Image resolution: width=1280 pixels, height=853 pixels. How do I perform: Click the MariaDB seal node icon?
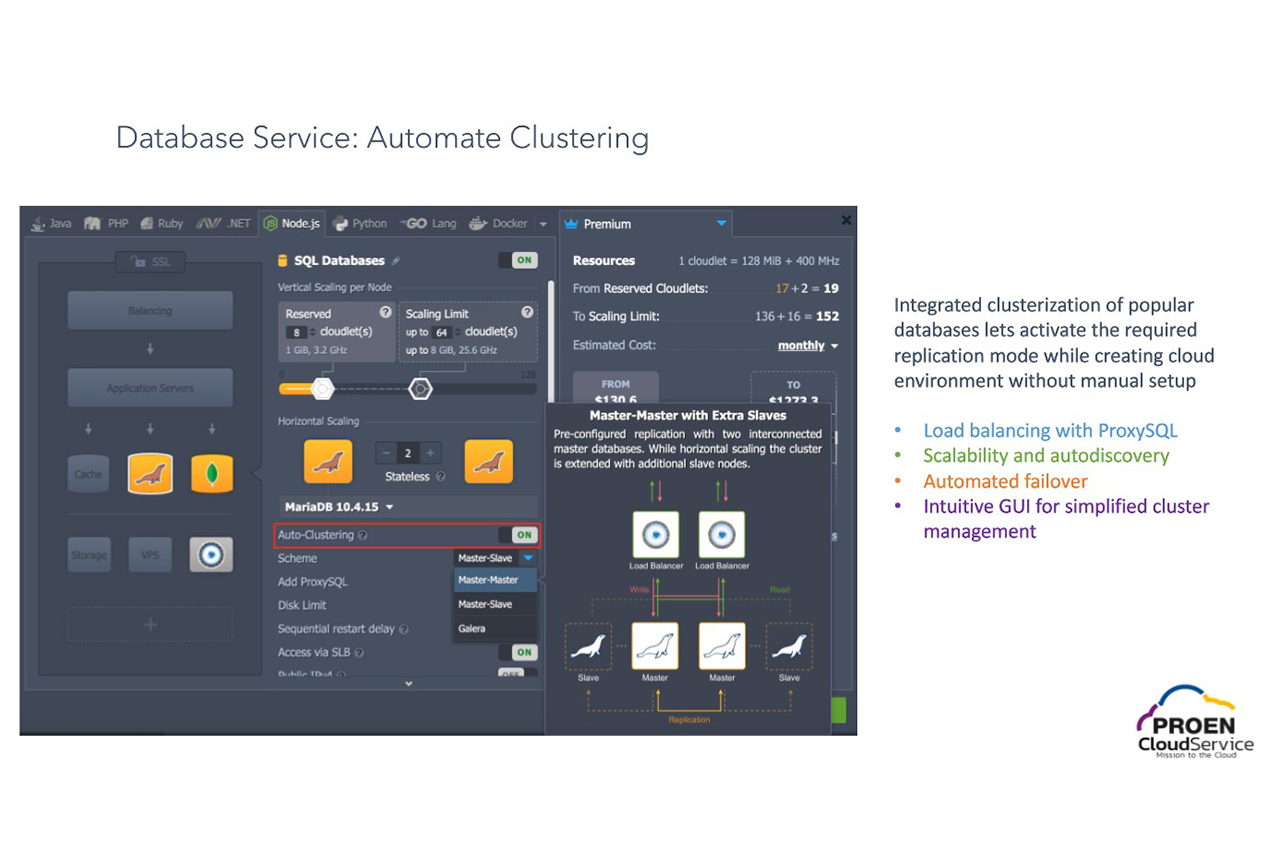point(328,462)
